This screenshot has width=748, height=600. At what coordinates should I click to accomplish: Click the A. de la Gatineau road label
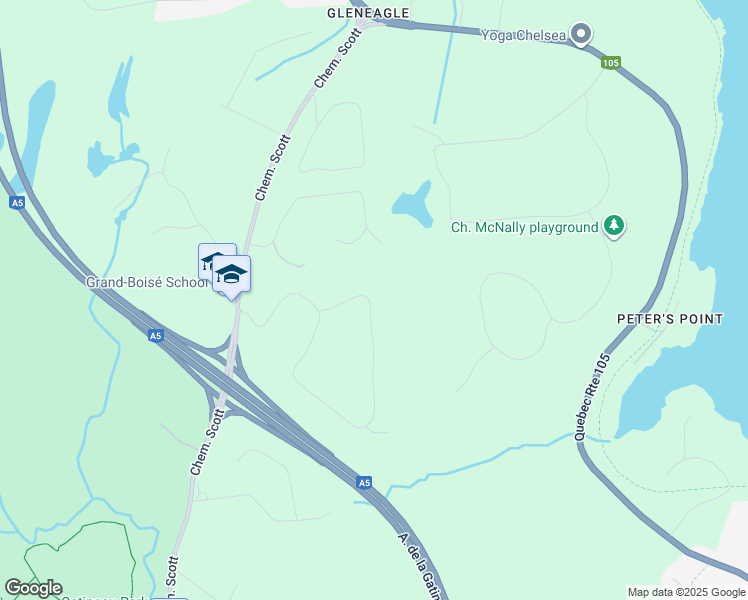click(420, 566)
